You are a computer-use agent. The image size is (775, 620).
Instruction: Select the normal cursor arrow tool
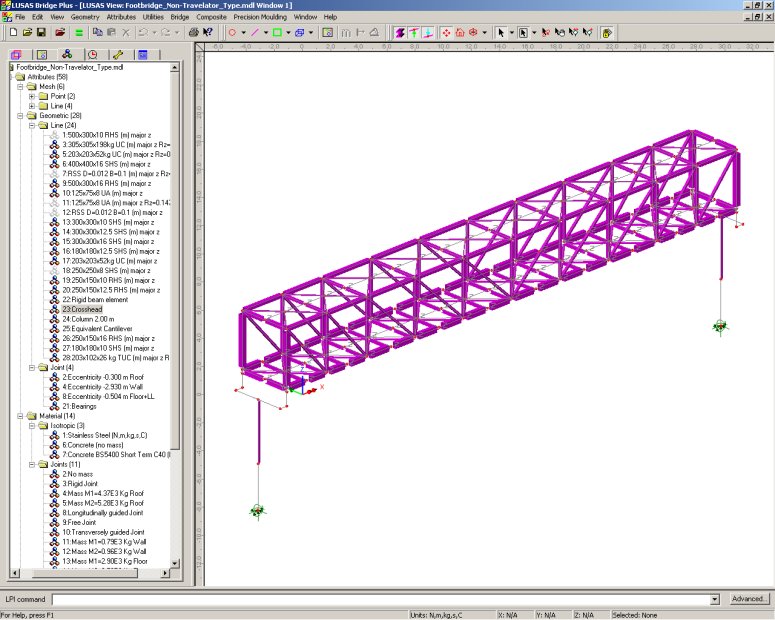click(501, 32)
